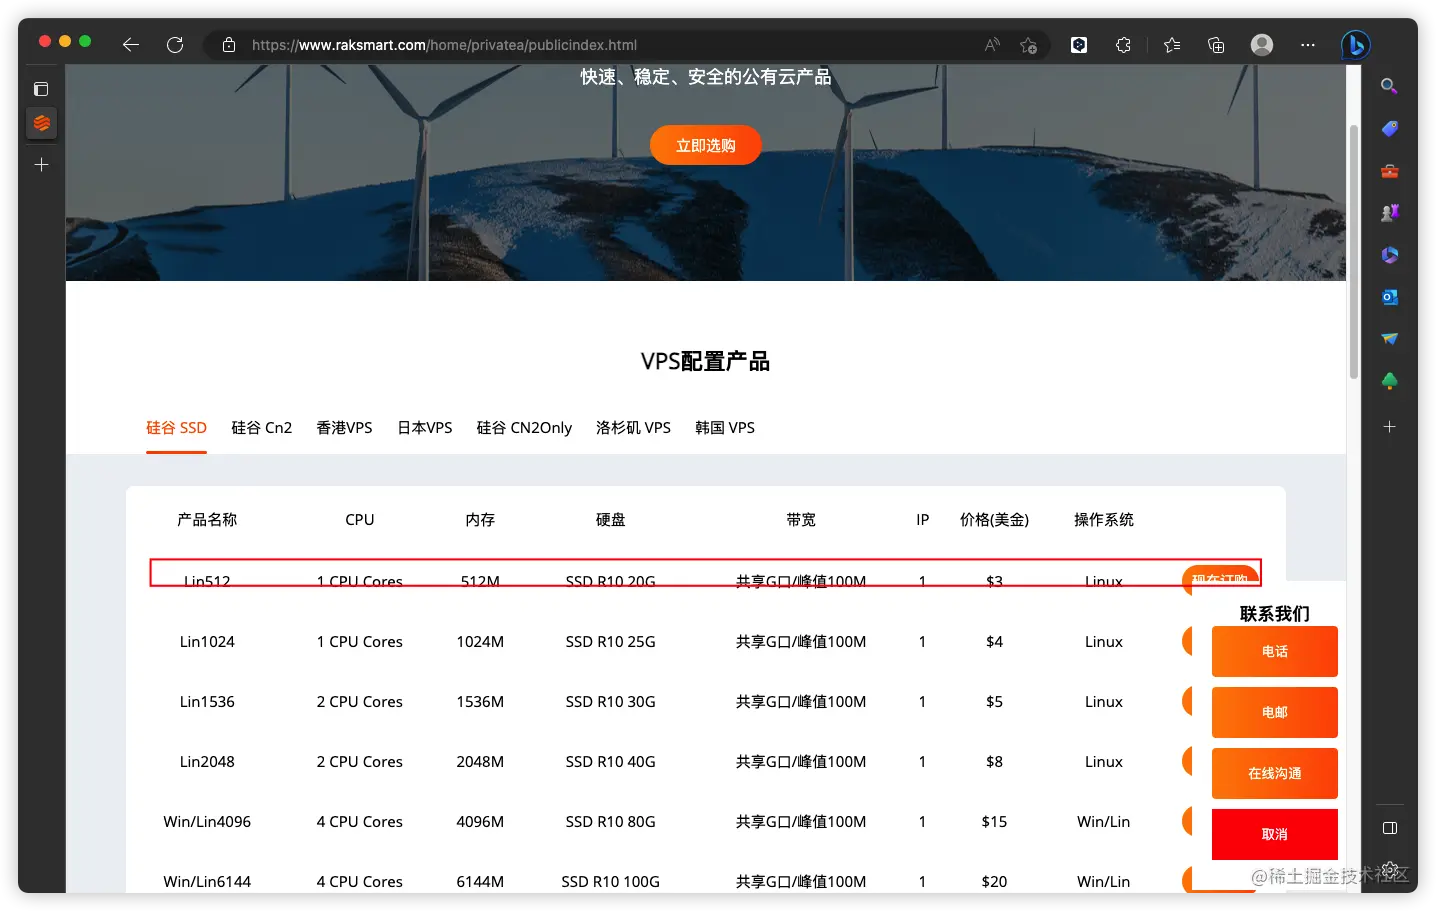The width and height of the screenshot is (1436, 911).
Task: Click 在线沟通 online chat button
Action: [1275, 774]
